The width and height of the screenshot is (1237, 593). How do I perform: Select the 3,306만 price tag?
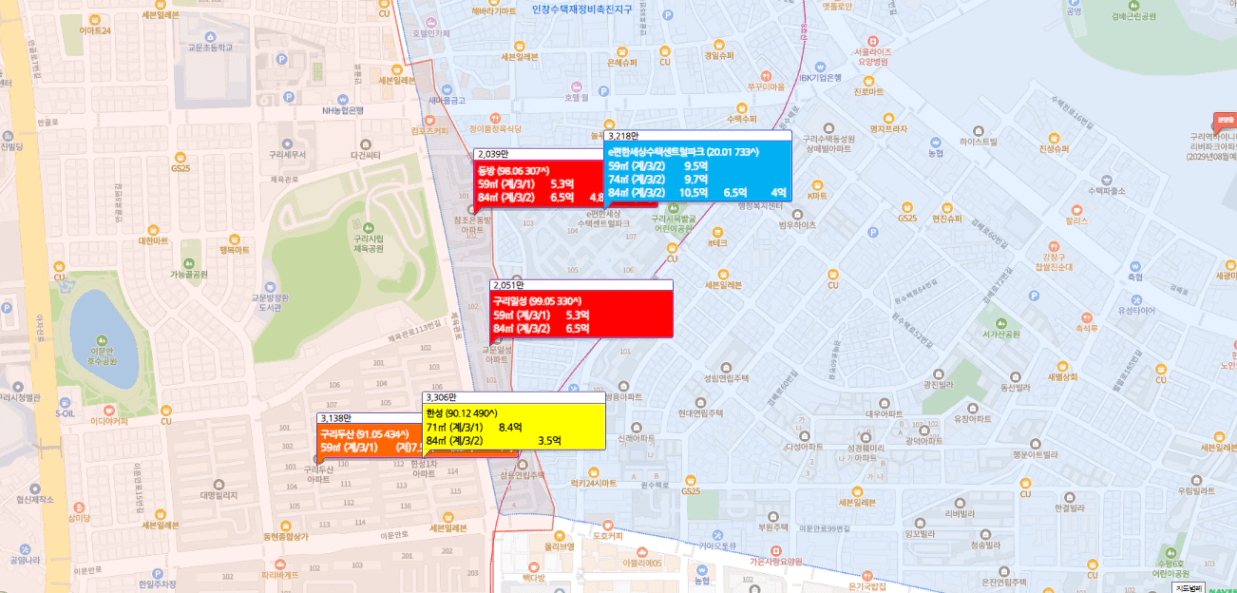tap(442, 397)
